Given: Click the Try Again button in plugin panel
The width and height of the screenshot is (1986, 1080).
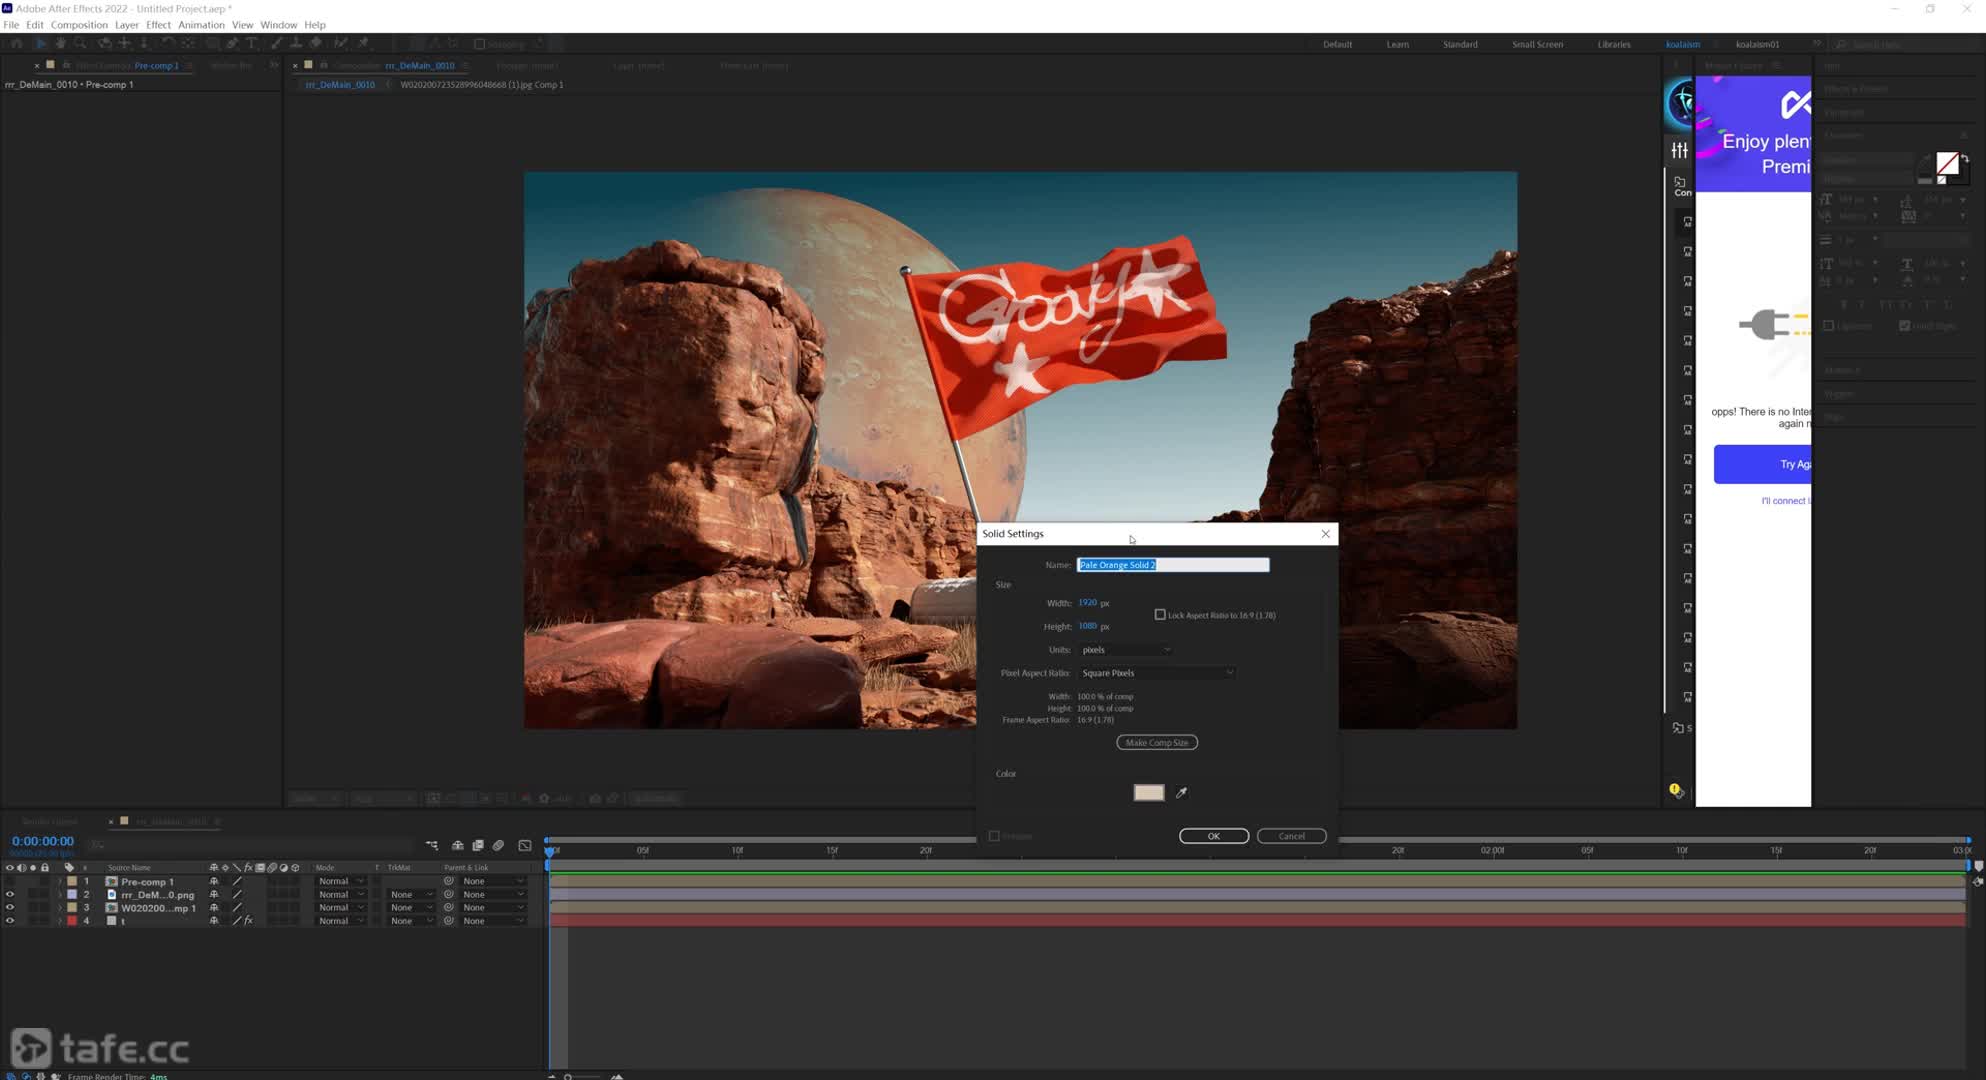Looking at the screenshot, I should [1763, 465].
